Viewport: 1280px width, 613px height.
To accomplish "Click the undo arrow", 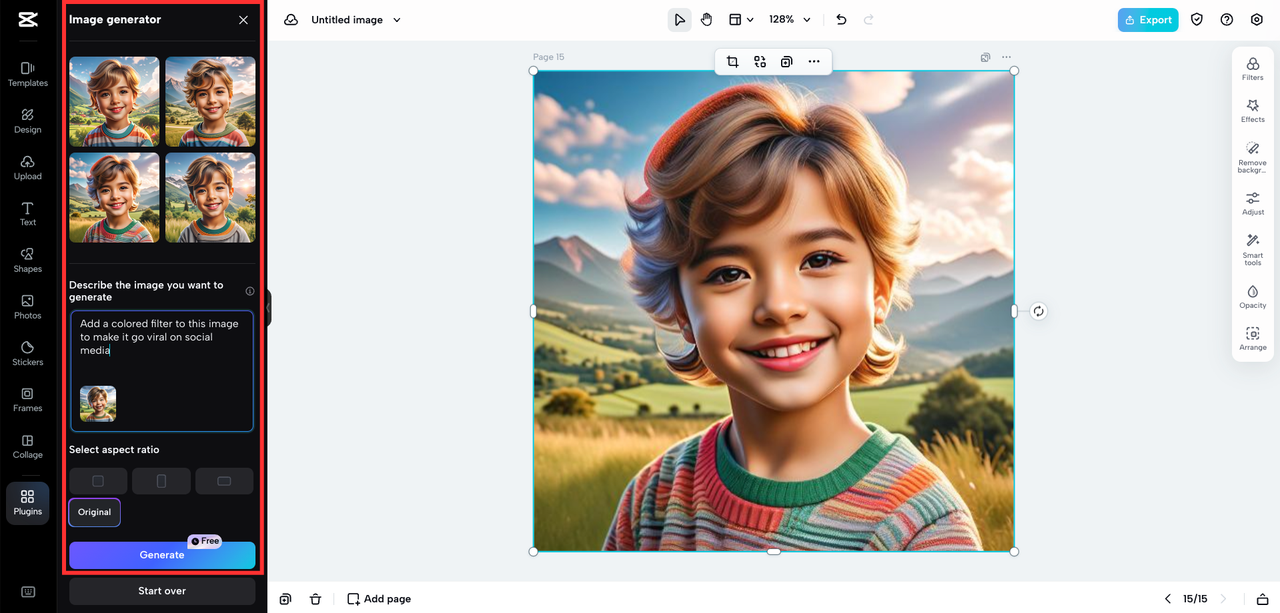I will [841, 19].
